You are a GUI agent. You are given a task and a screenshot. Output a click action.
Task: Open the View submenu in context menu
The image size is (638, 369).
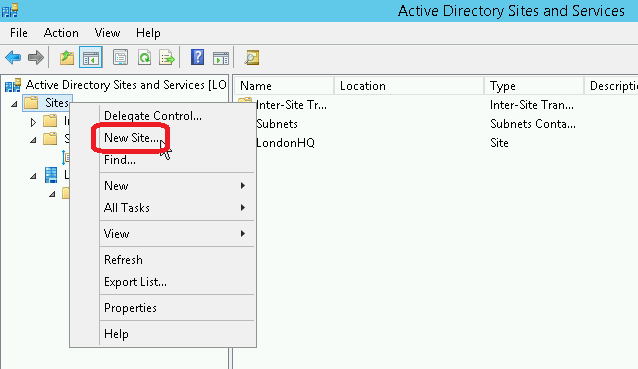(x=177, y=234)
